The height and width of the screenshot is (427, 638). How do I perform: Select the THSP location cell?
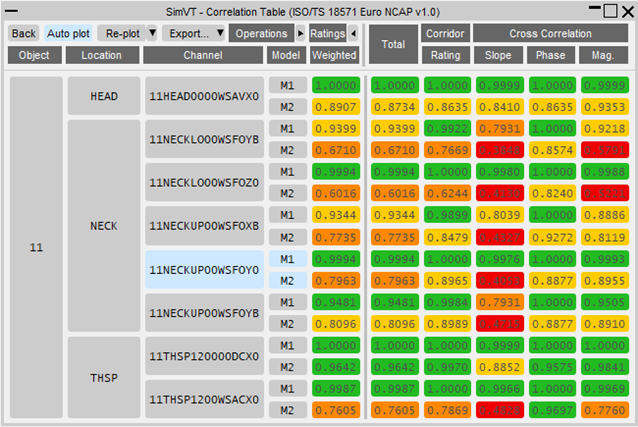(104, 378)
